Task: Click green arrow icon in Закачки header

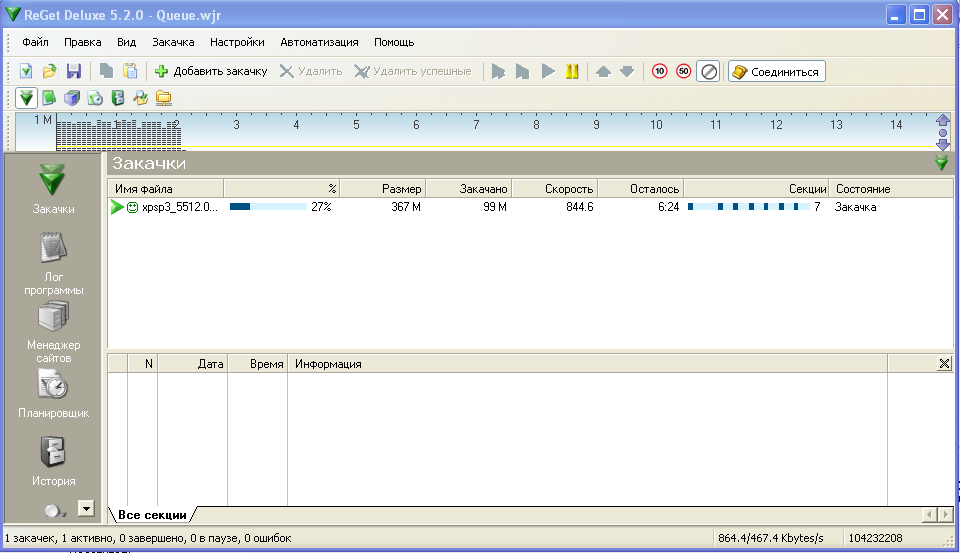Action: tap(942, 163)
